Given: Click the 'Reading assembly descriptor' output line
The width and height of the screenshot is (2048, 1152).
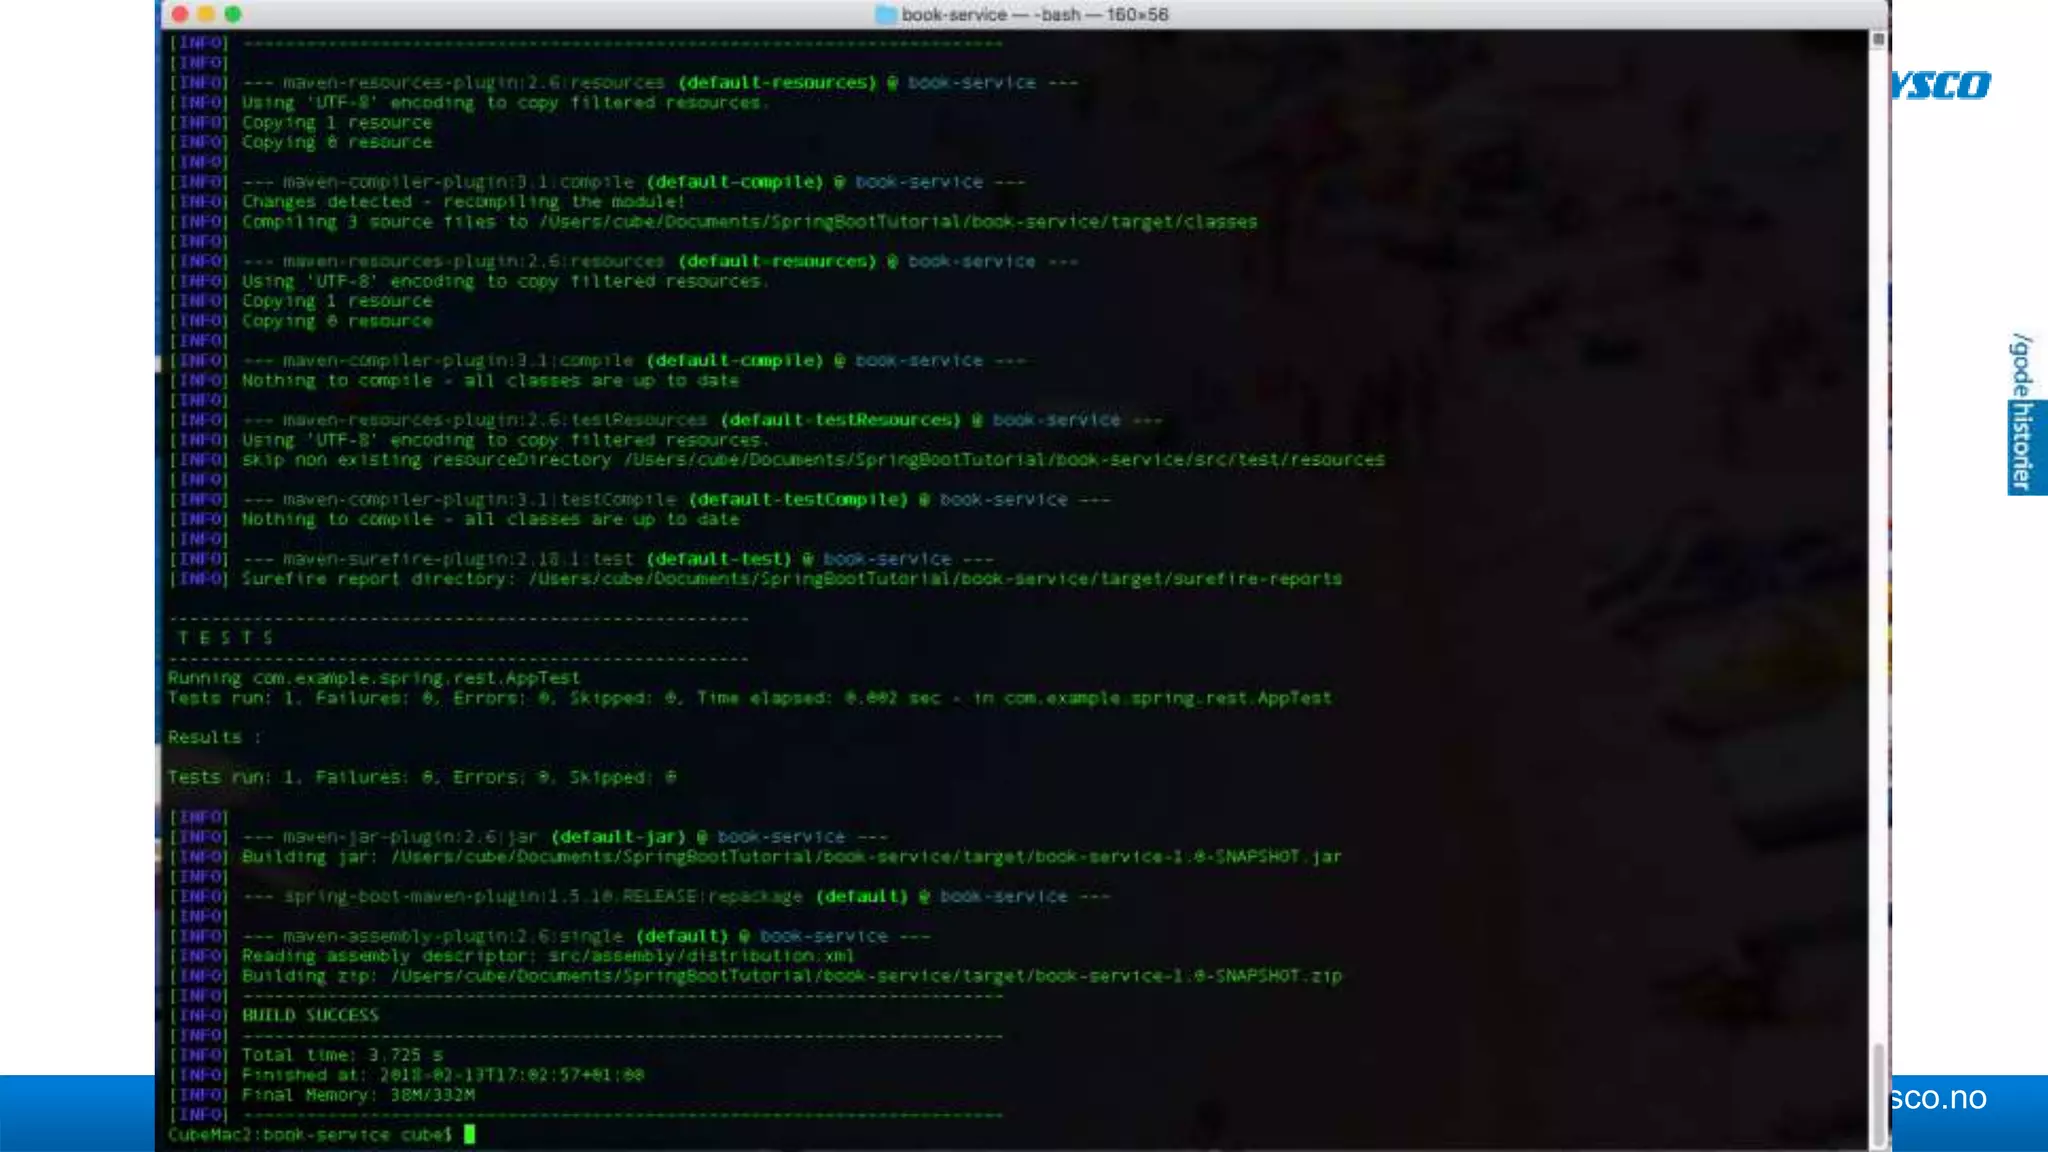Looking at the screenshot, I should pyautogui.click(x=547, y=956).
